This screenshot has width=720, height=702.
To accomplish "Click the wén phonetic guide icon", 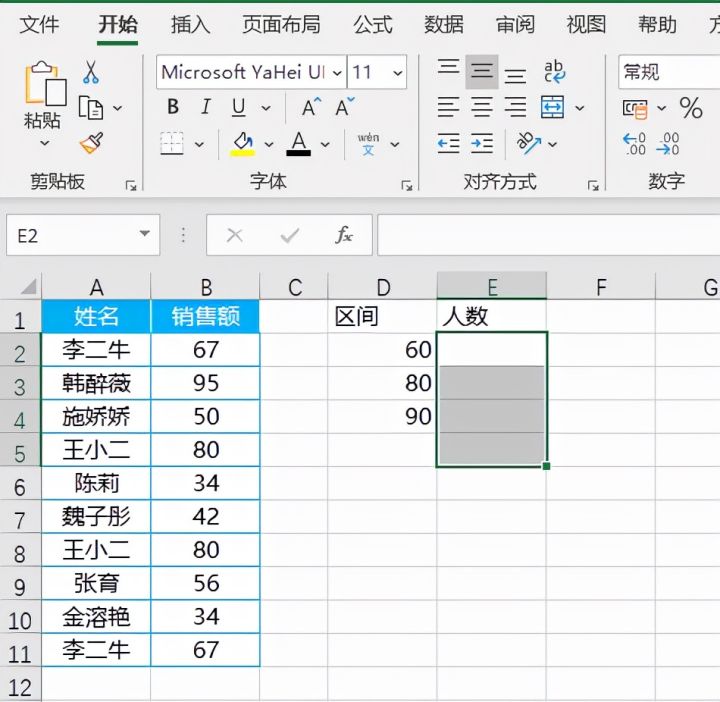I will [368, 144].
